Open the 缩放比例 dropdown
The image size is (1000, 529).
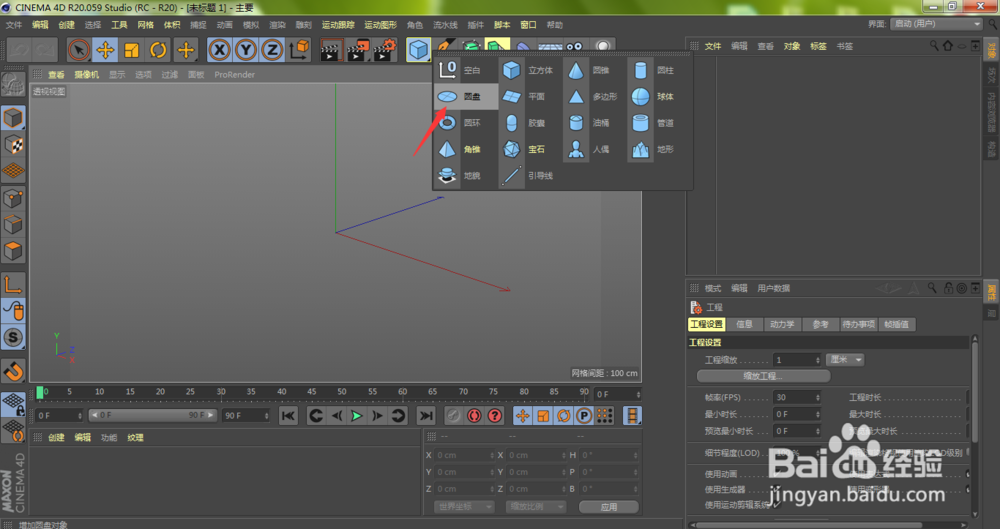(536, 507)
